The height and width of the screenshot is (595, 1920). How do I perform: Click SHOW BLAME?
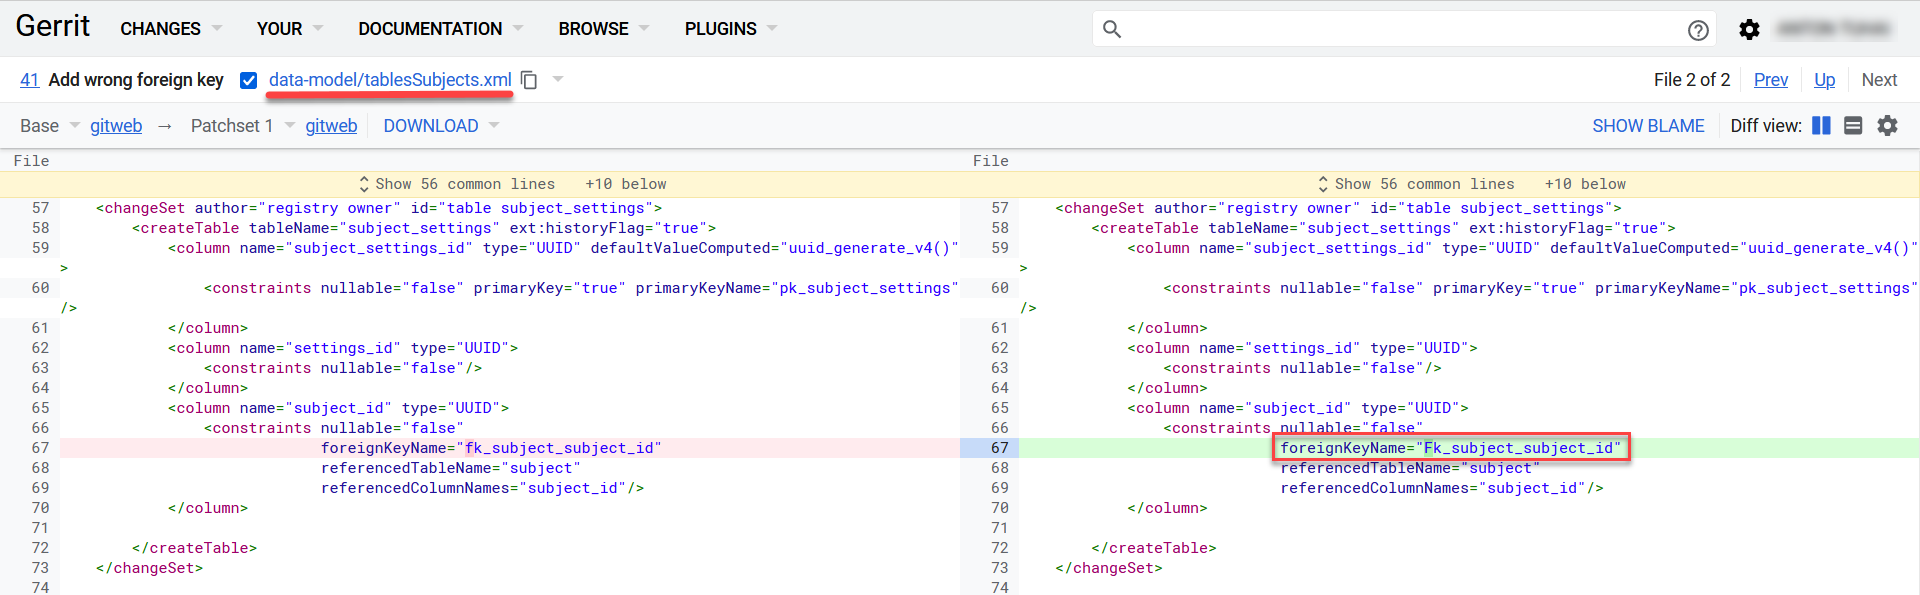tap(1648, 126)
